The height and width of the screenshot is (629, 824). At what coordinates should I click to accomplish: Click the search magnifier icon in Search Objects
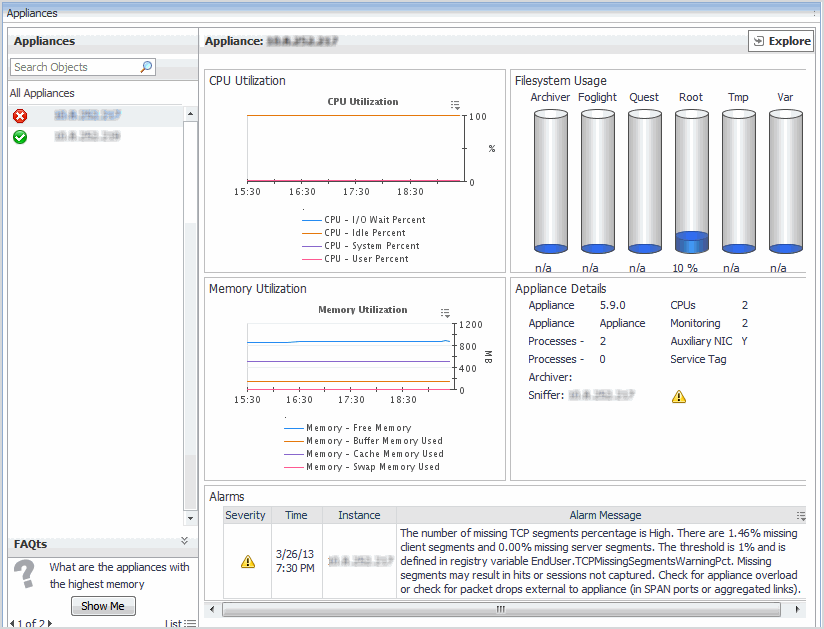[x=146, y=67]
